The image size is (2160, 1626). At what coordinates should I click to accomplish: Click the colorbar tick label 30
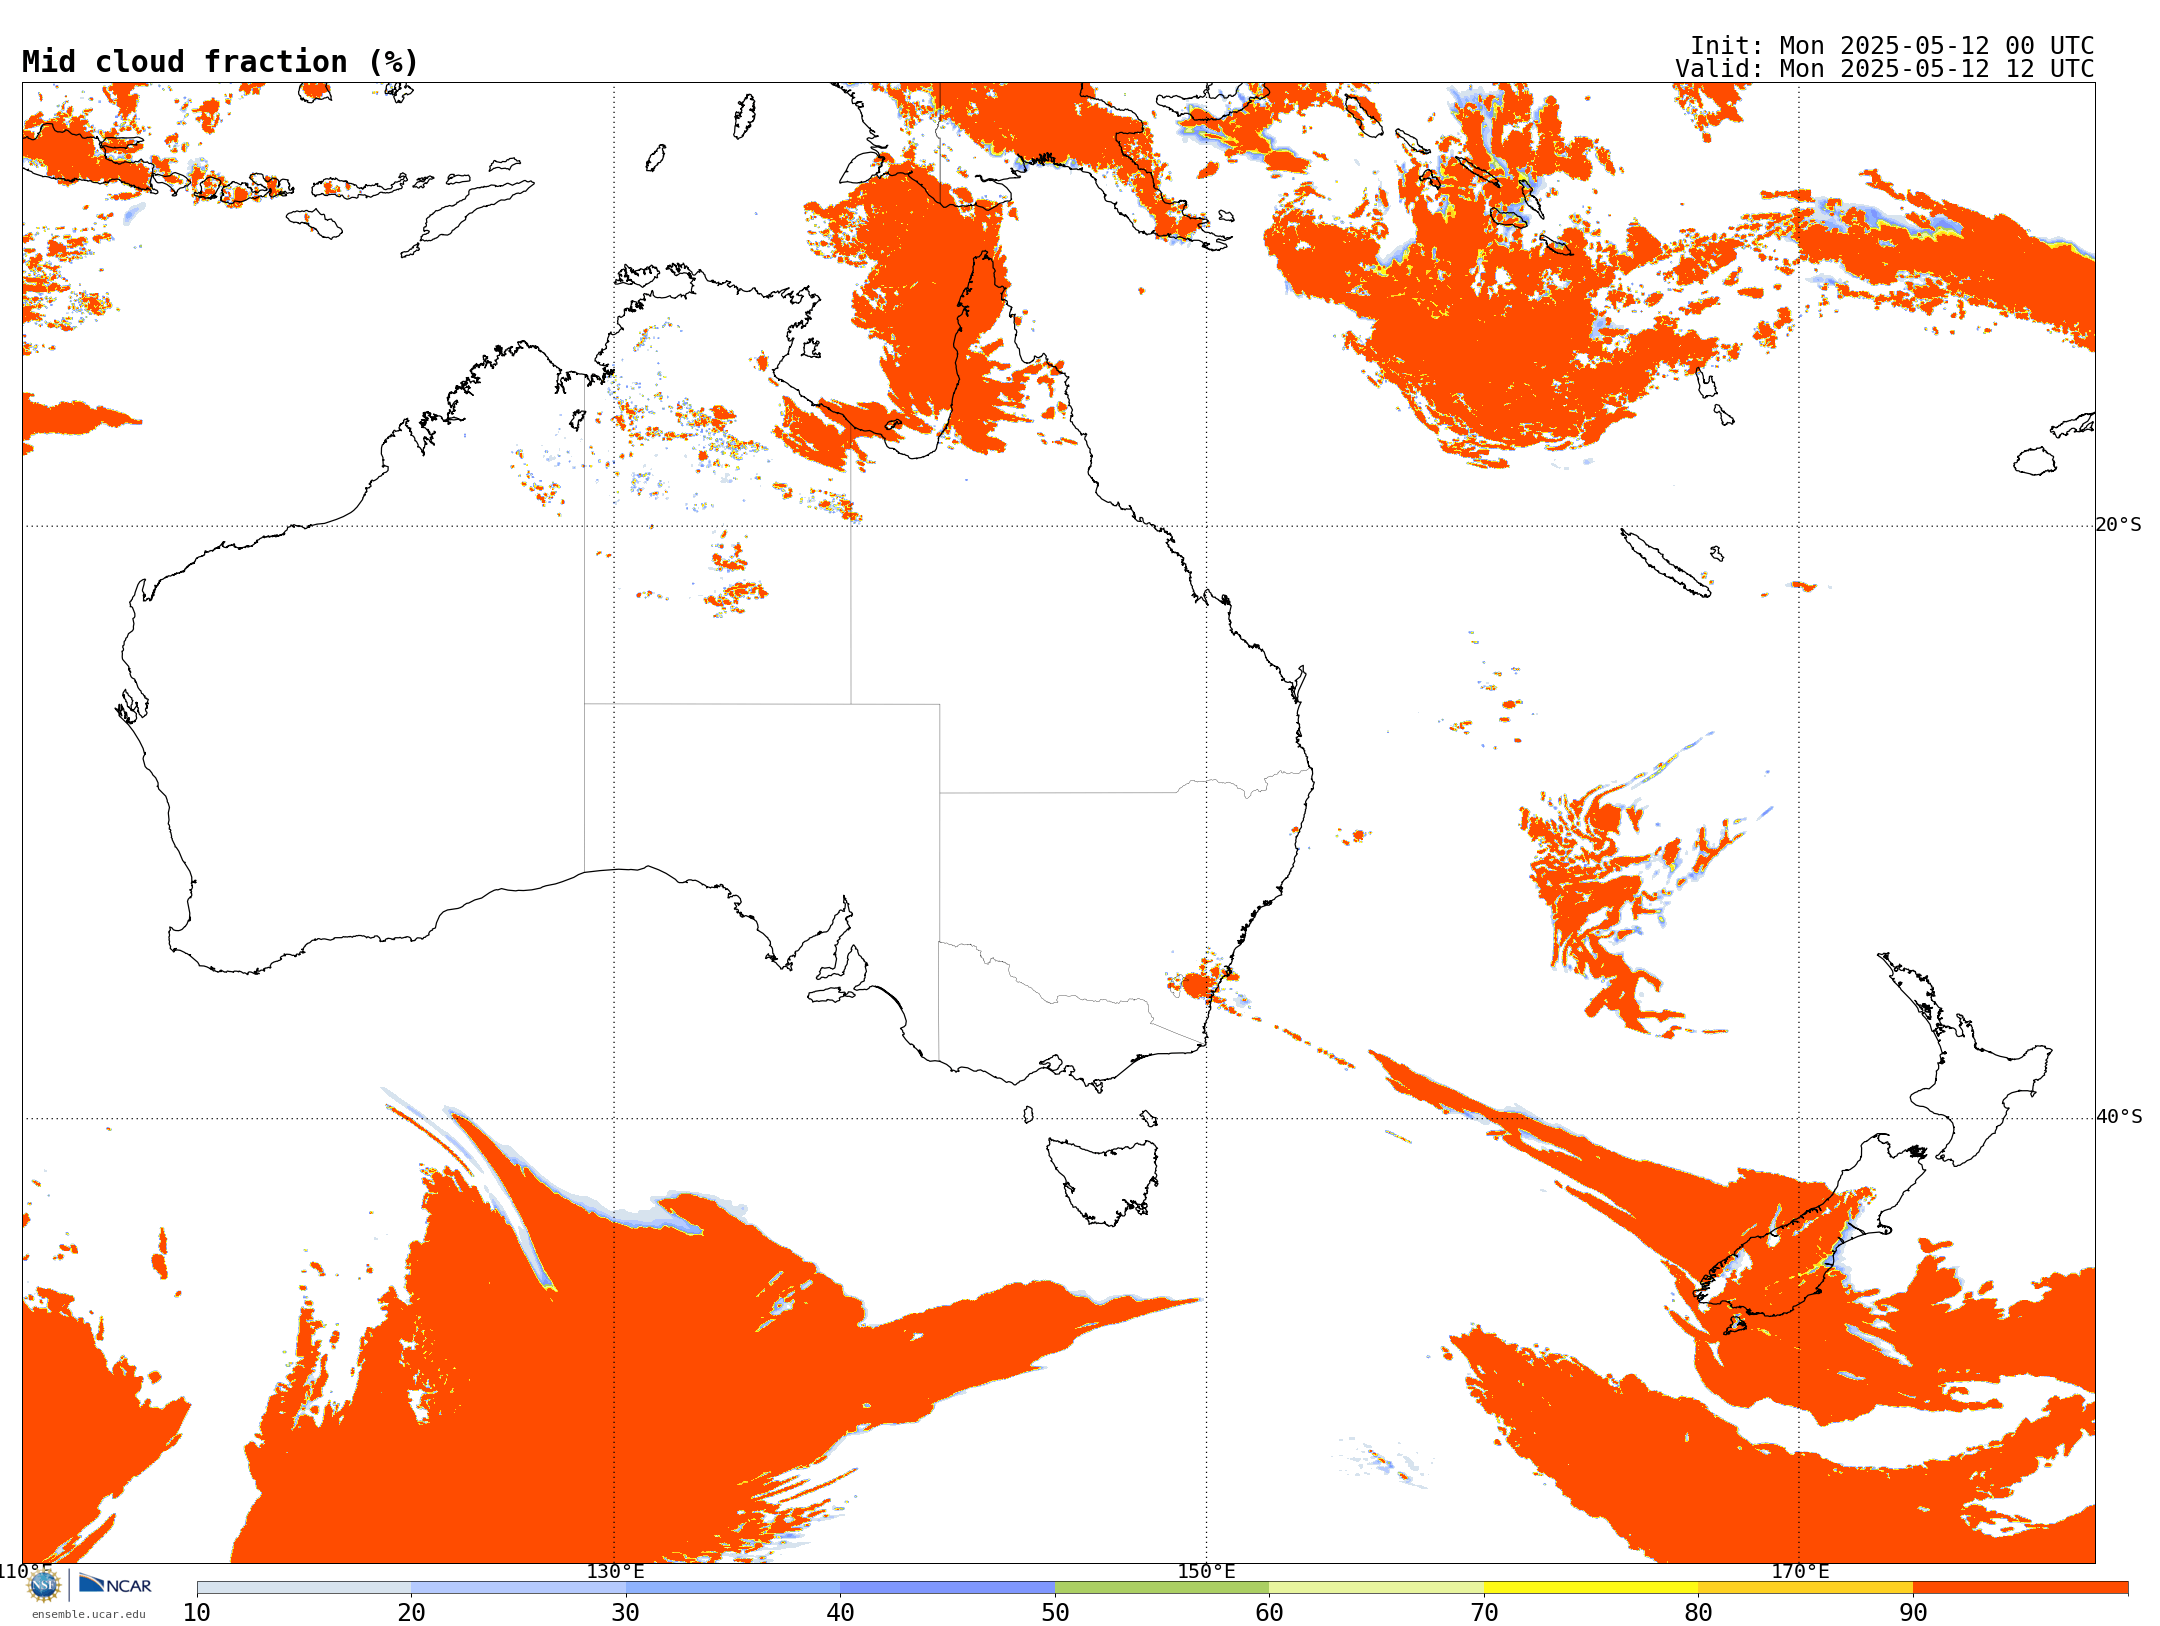[626, 1612]
